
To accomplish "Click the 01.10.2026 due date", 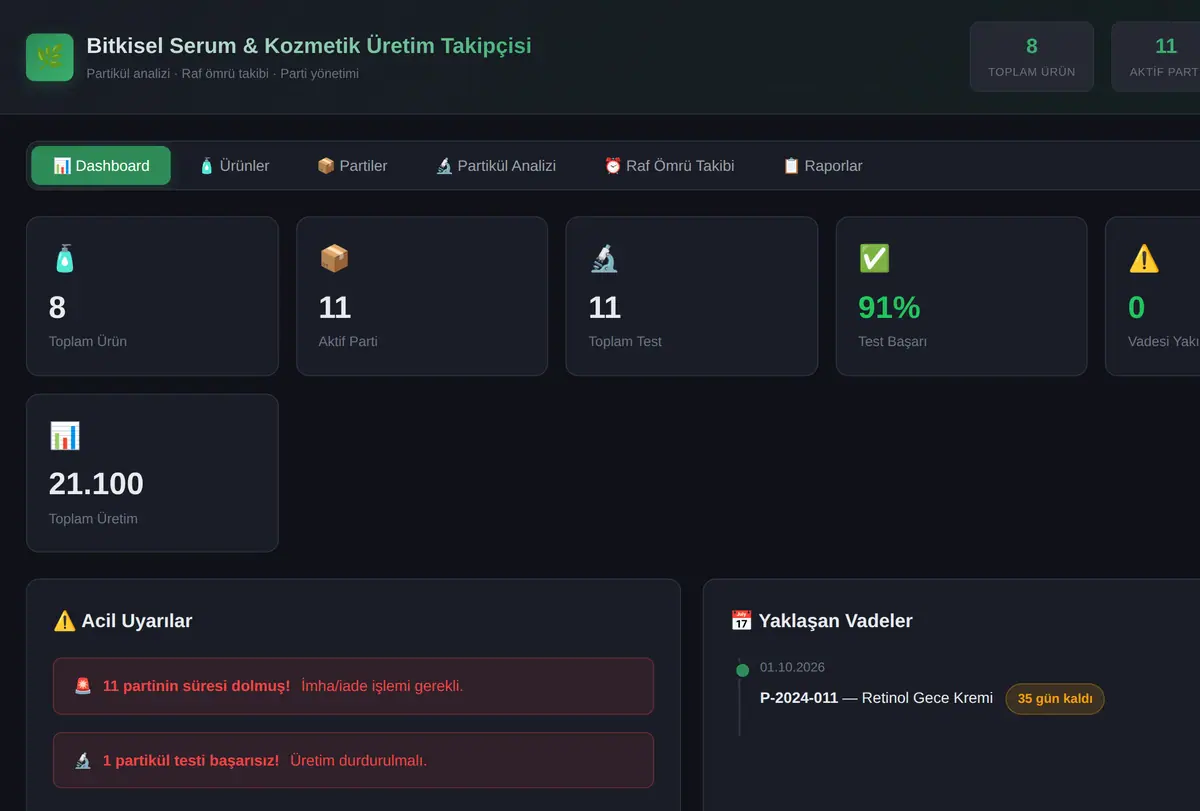I will (792, 667).
